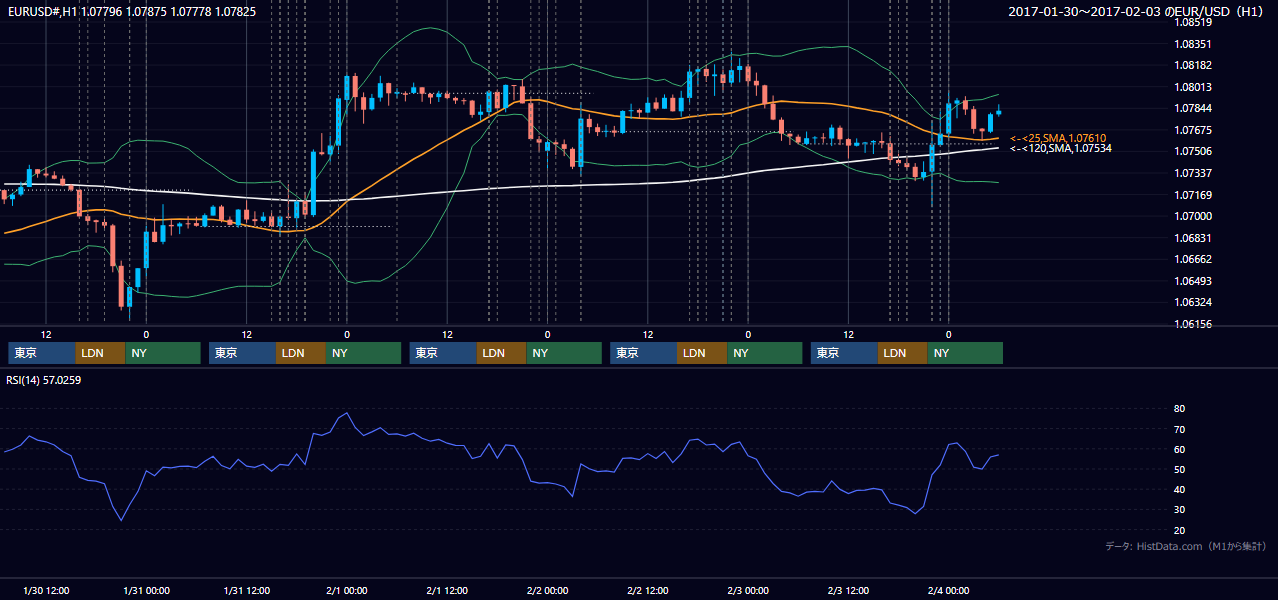Click the 2/3 12:00 time axis label

pos(848,590)
